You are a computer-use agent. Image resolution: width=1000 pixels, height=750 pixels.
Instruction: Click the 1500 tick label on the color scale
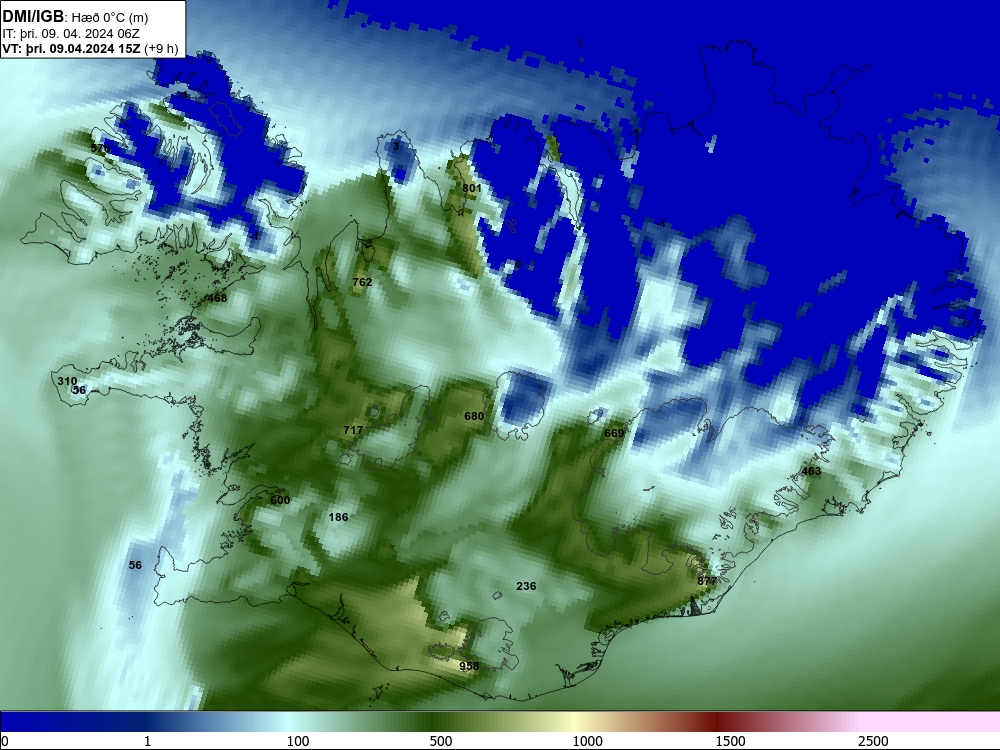click(x=730, y=741)
